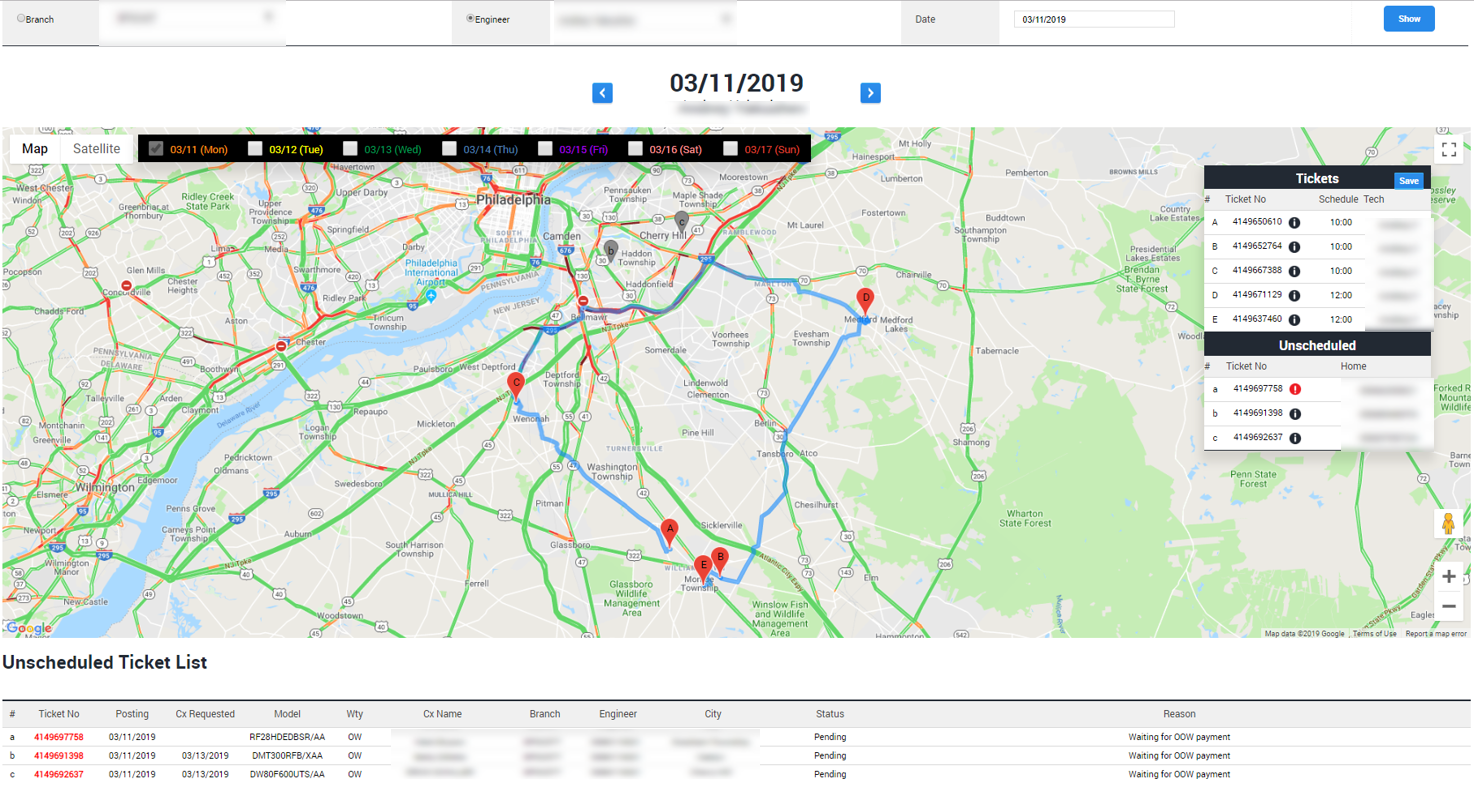Click red map marker C near Wenonah
This screenshot has width=1474, height=787.
[516, 386]
